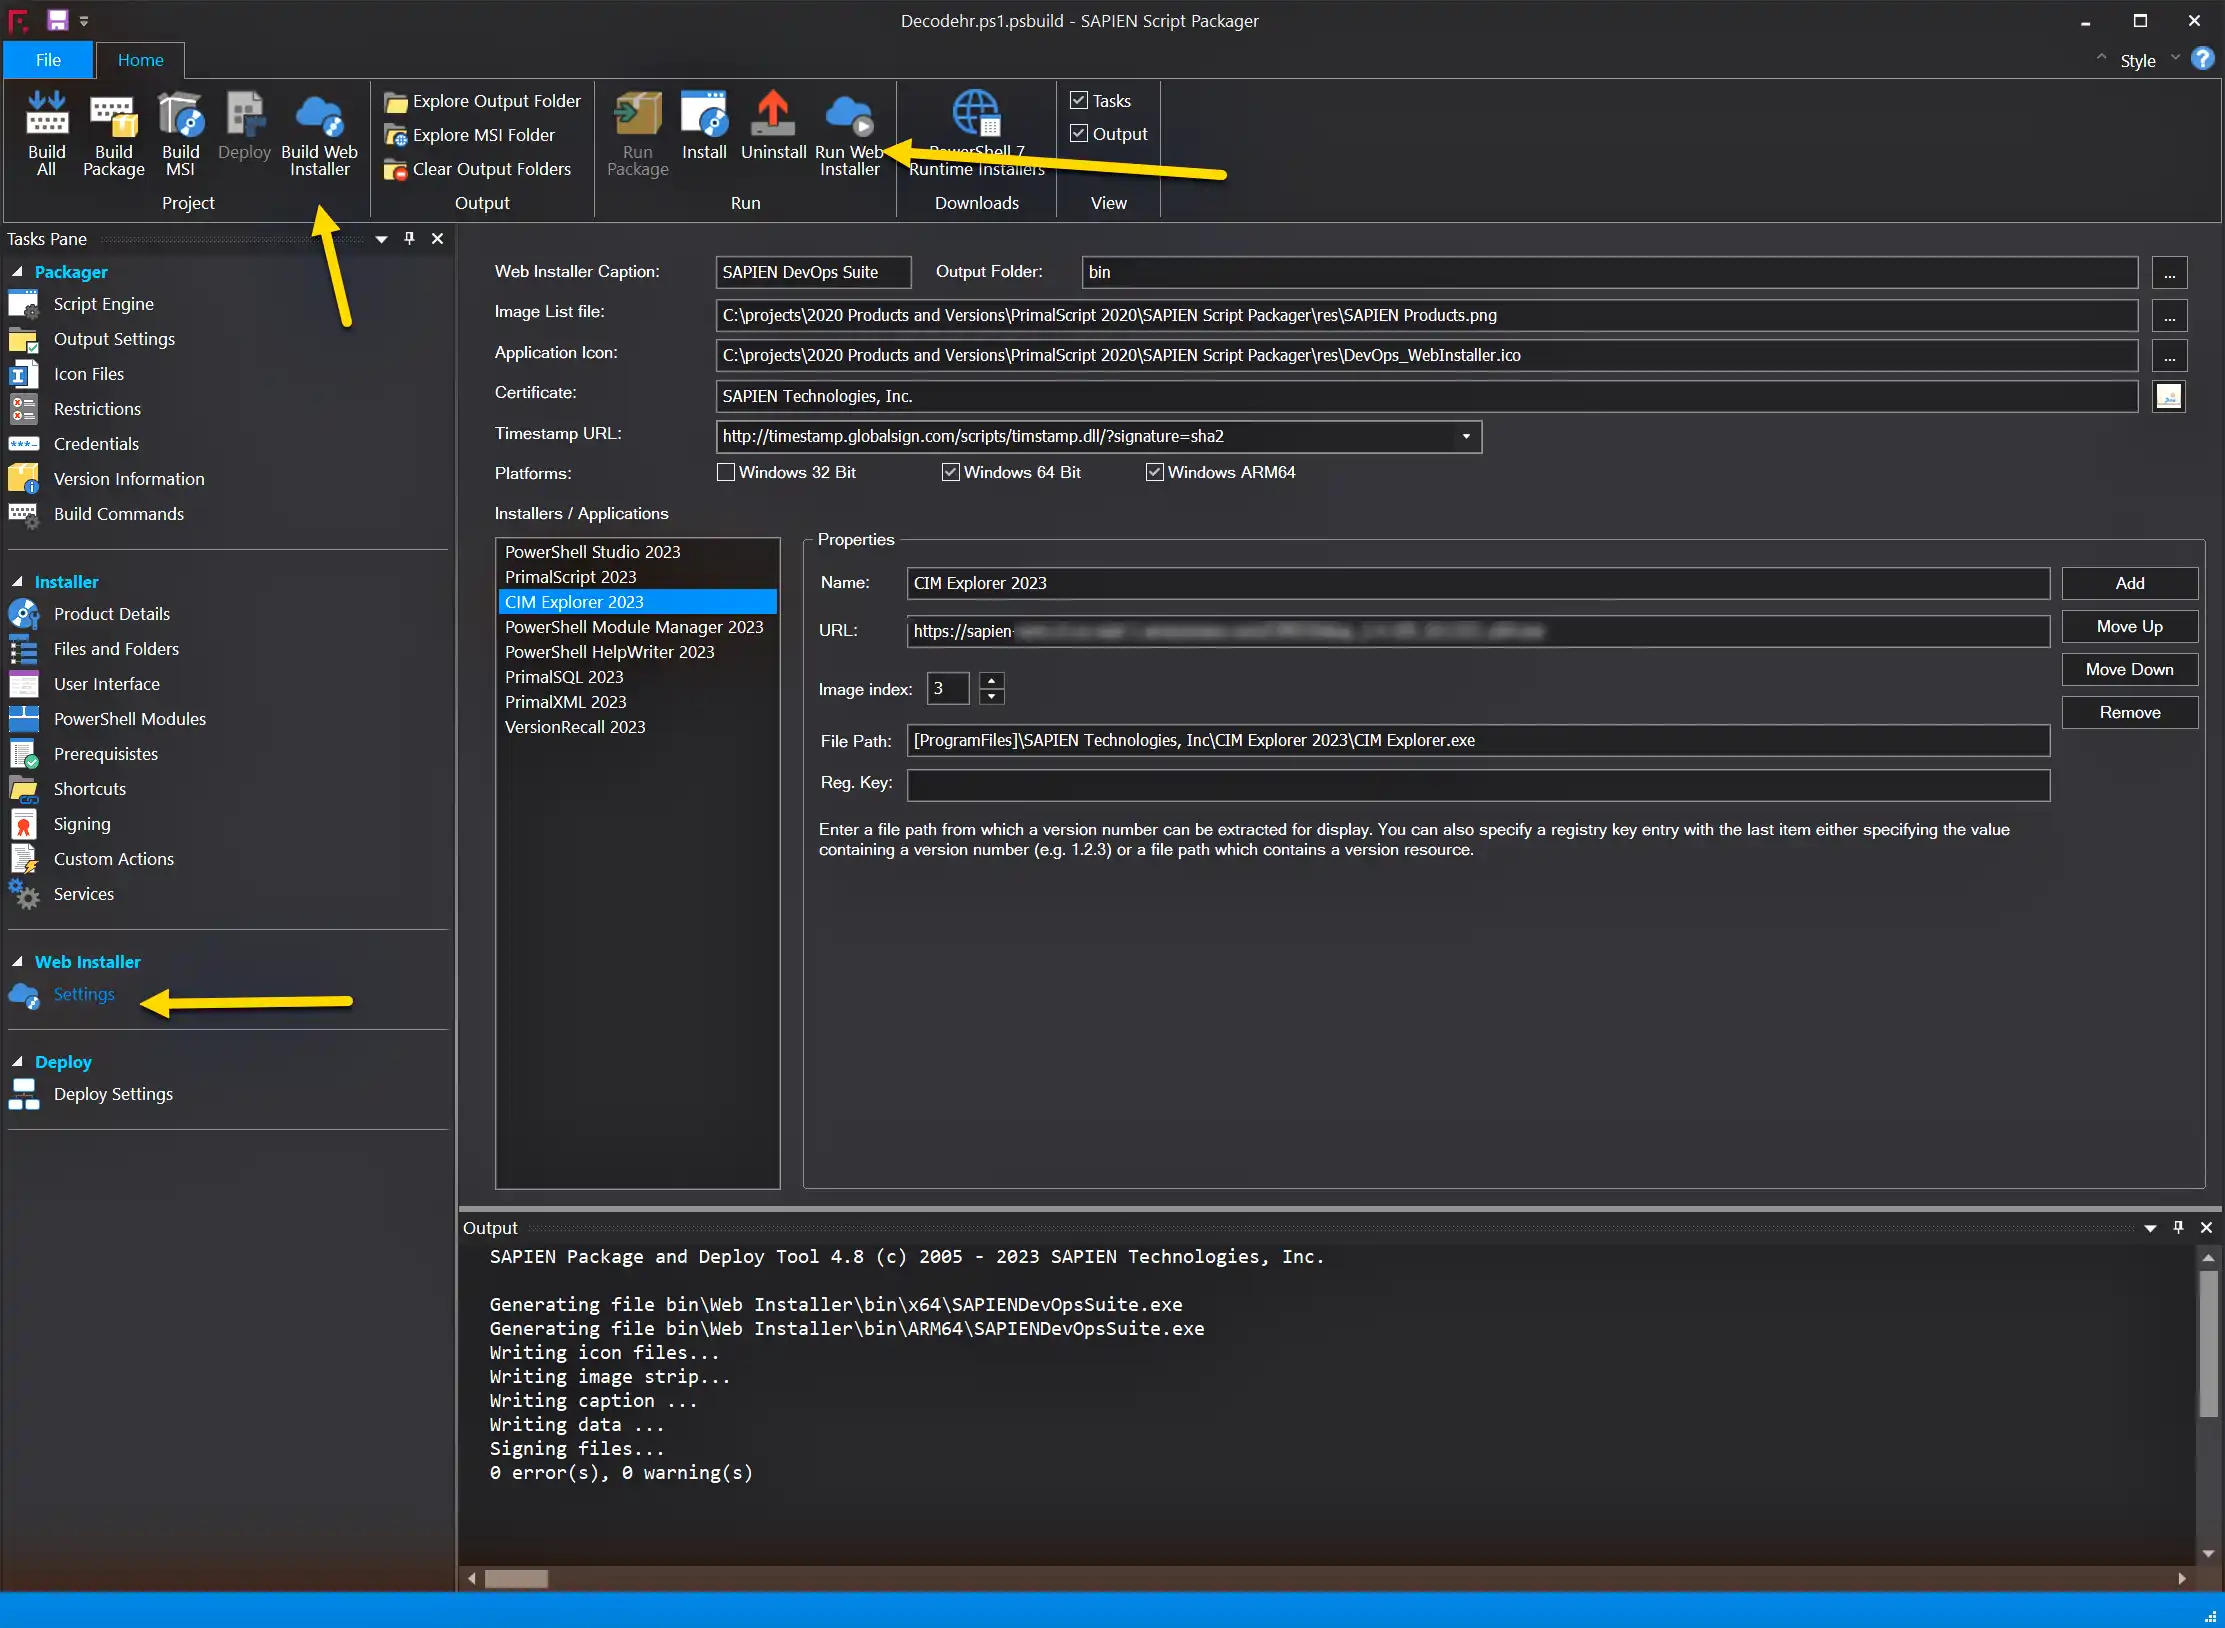Collapse the ribbon with the caret
The image size is (2225, 1628).
[2100, 58]
